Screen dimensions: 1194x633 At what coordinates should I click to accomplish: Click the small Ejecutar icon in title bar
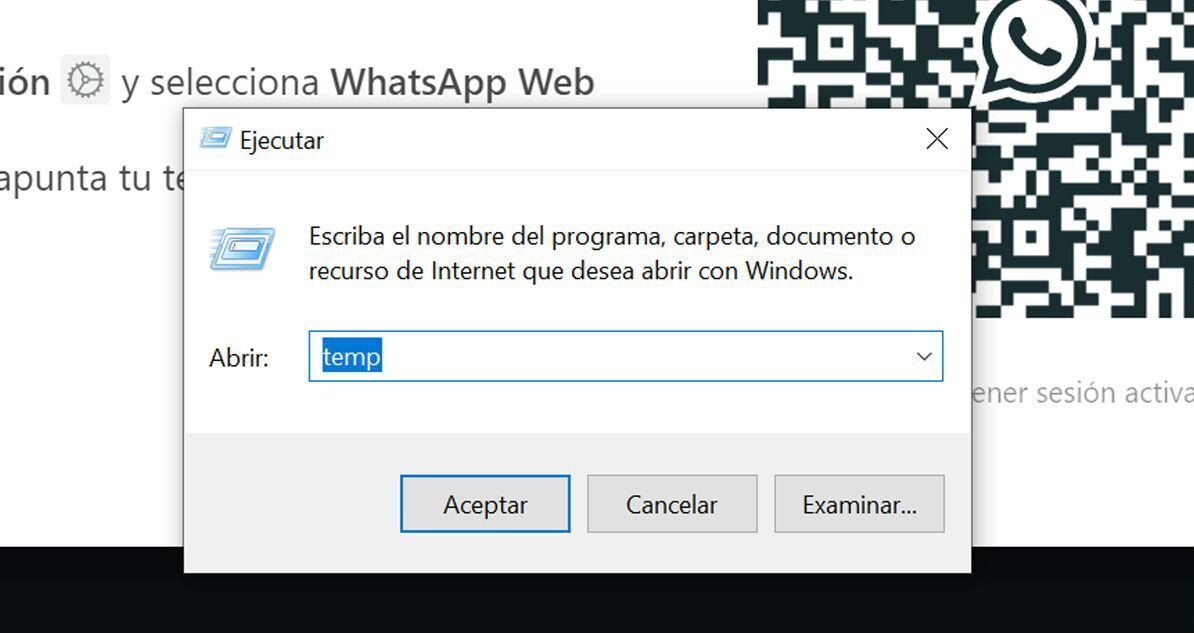(215, 139)
